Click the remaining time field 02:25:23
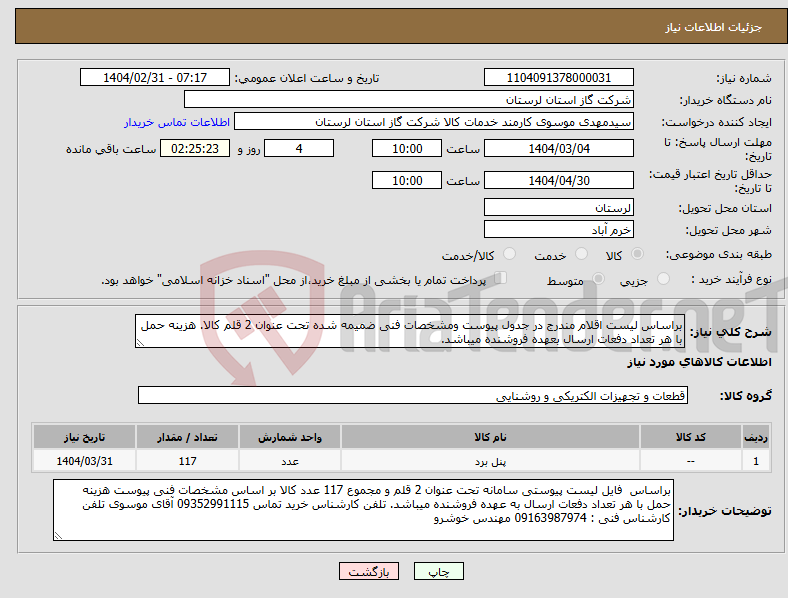 [x=195, y=148]
